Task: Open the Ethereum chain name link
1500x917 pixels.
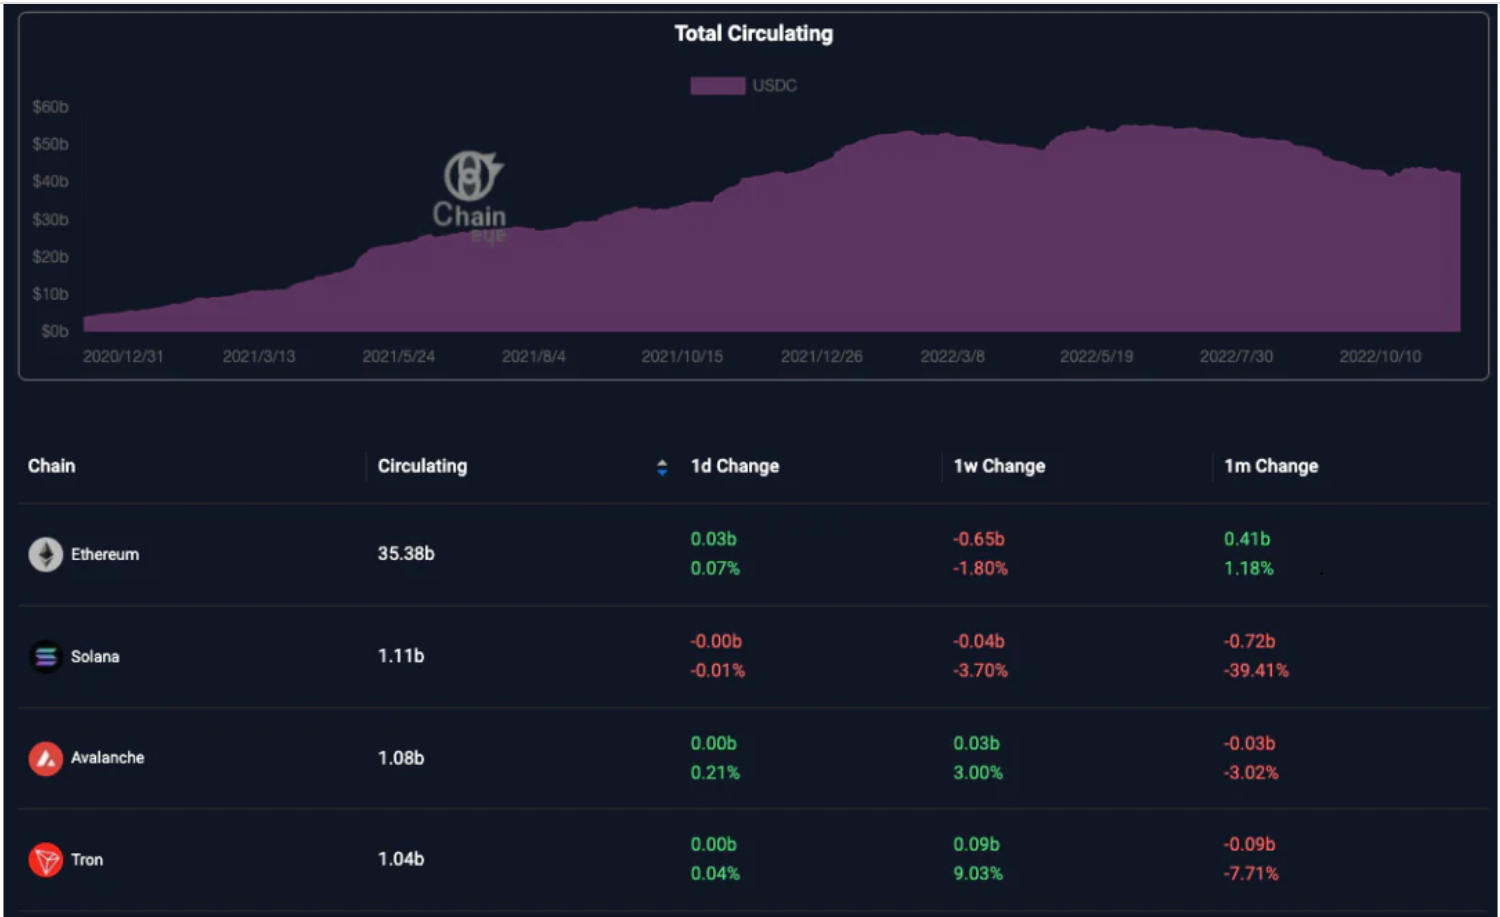Action: coord(105,554)
